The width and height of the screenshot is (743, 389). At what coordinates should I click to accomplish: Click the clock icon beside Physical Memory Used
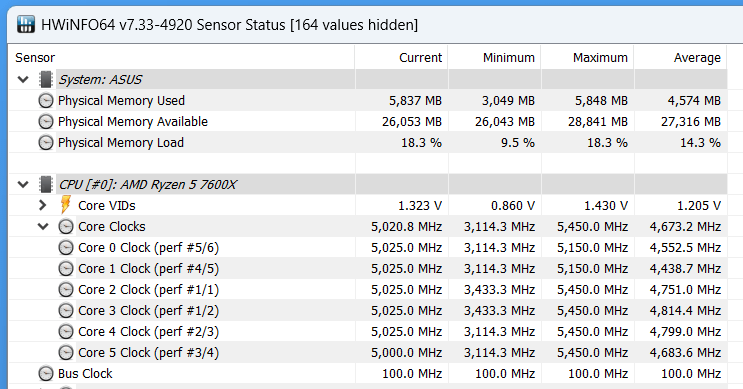click(46, 100)
